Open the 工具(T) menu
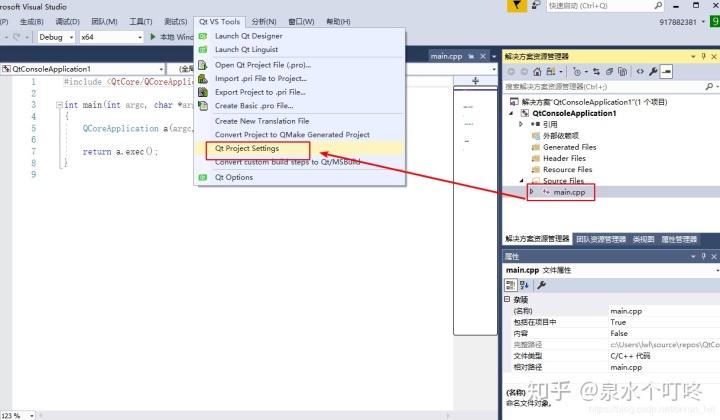720x420 pixels. 141,22
